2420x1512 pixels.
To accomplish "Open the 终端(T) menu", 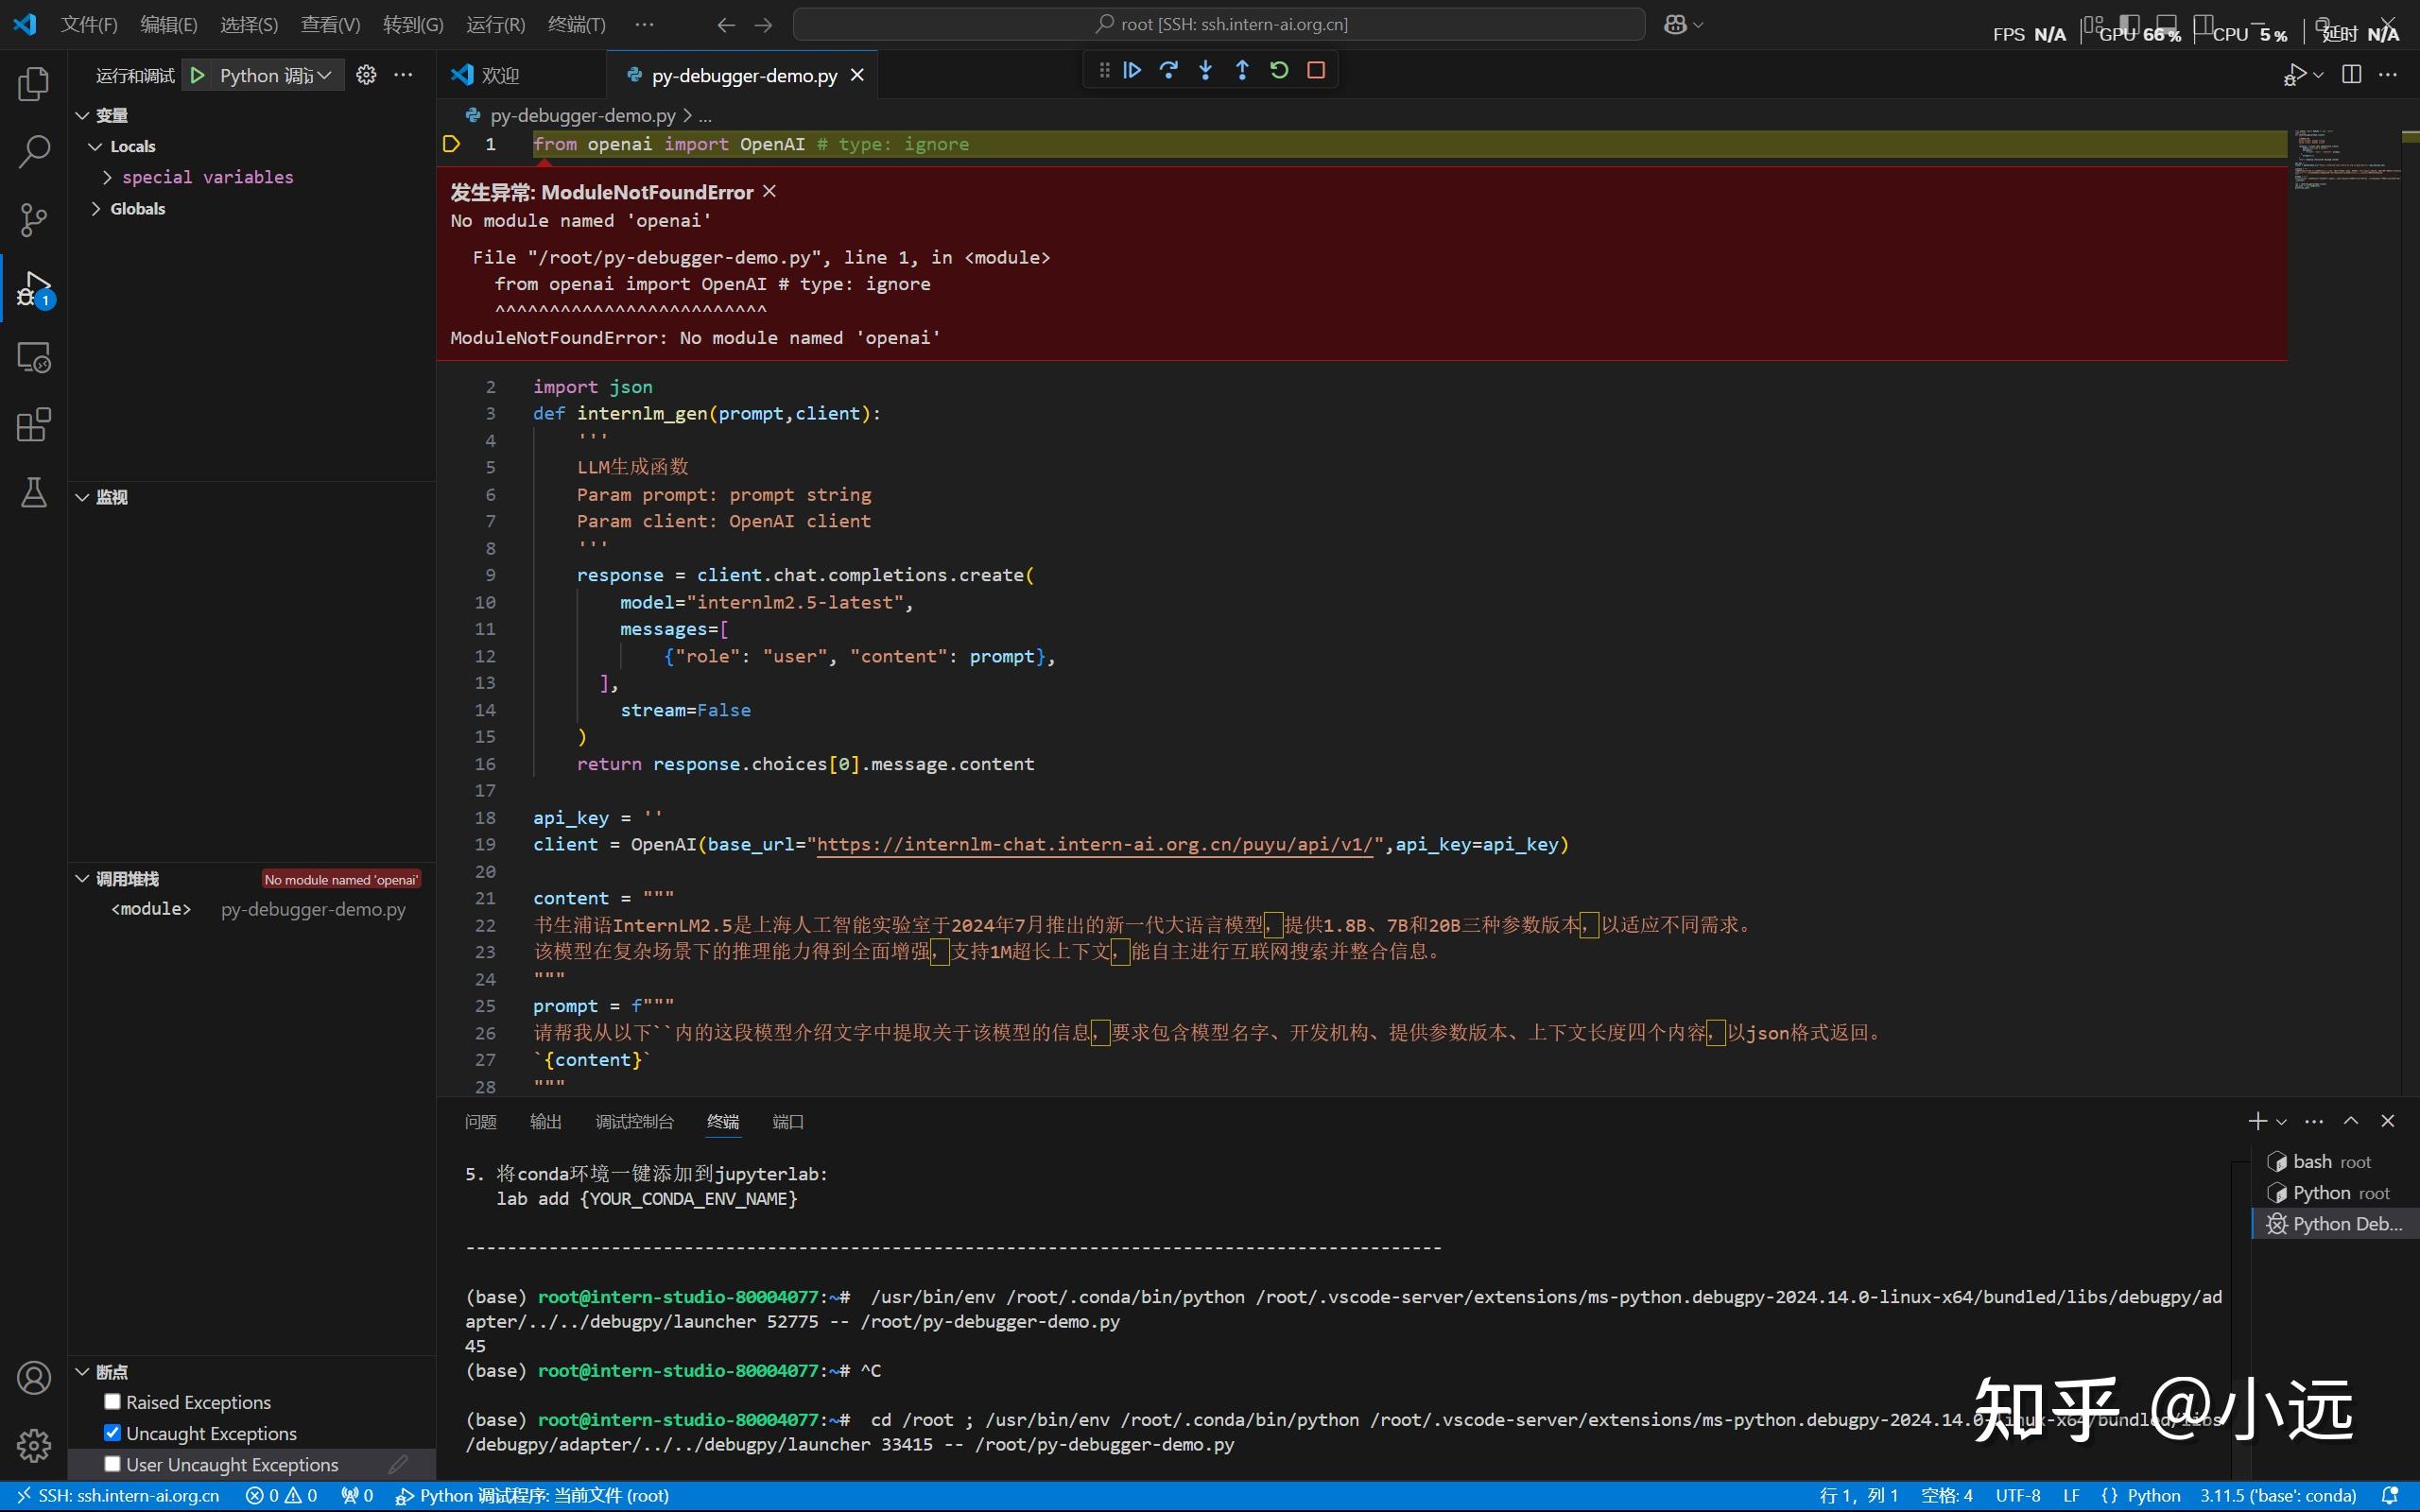I will pos(577,25).
